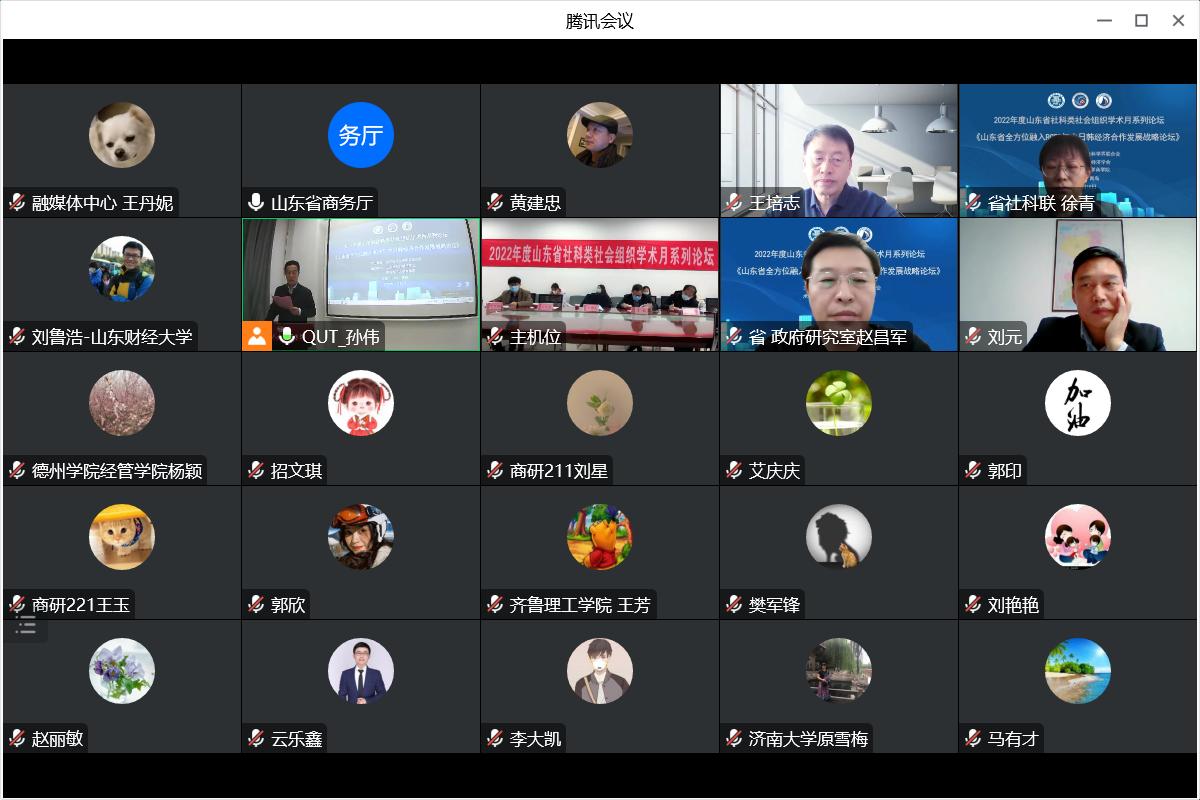
Task: Click the name label 德州学院经管学院杨颖
Action: (117, 471)
